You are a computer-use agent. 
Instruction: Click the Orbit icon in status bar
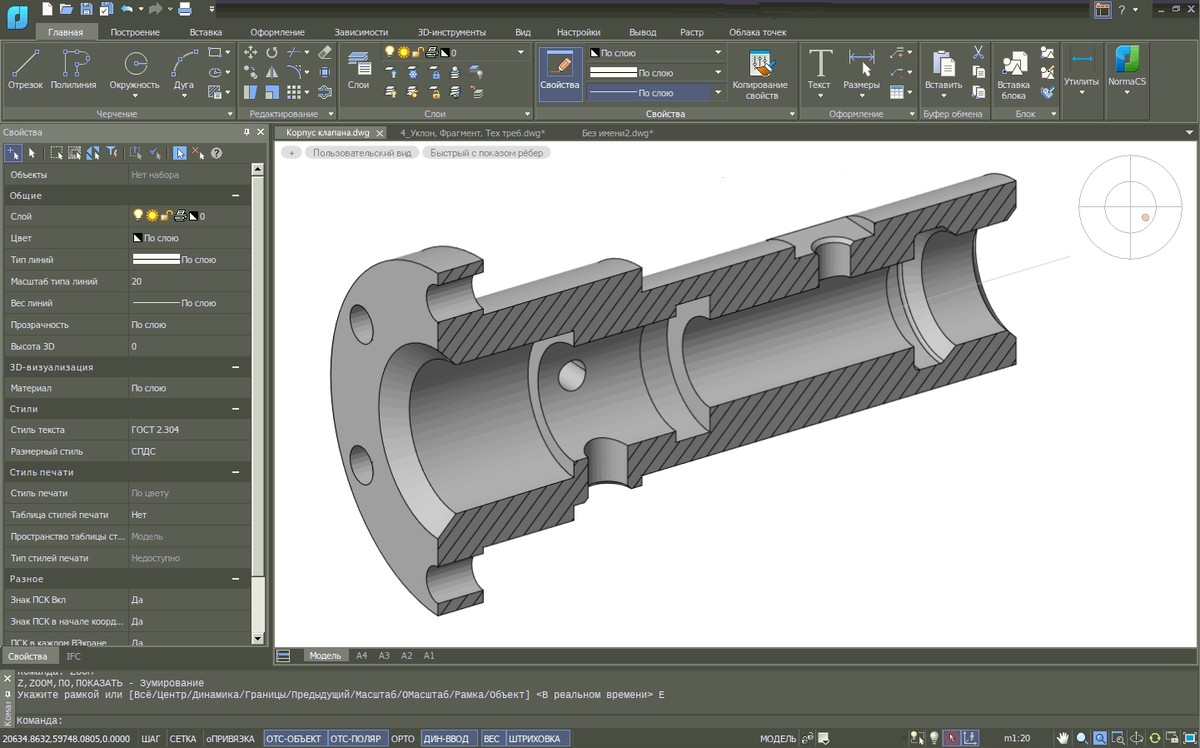[1137, 739]
